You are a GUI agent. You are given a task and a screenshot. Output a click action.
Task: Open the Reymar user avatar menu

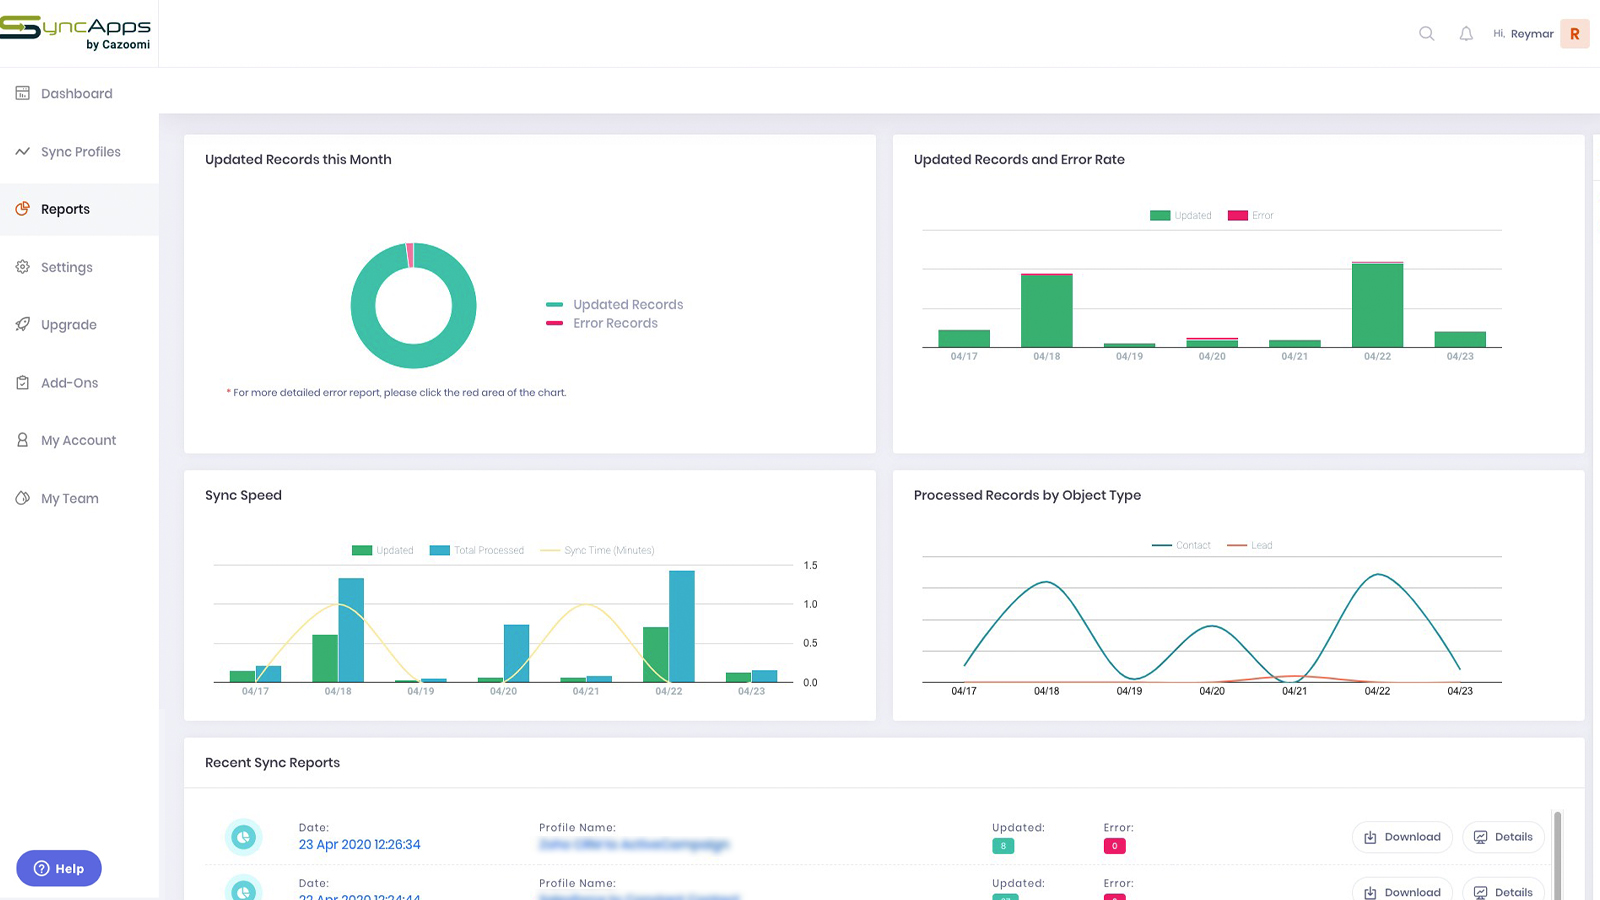pyautogui.click(x=1574, y=34)
